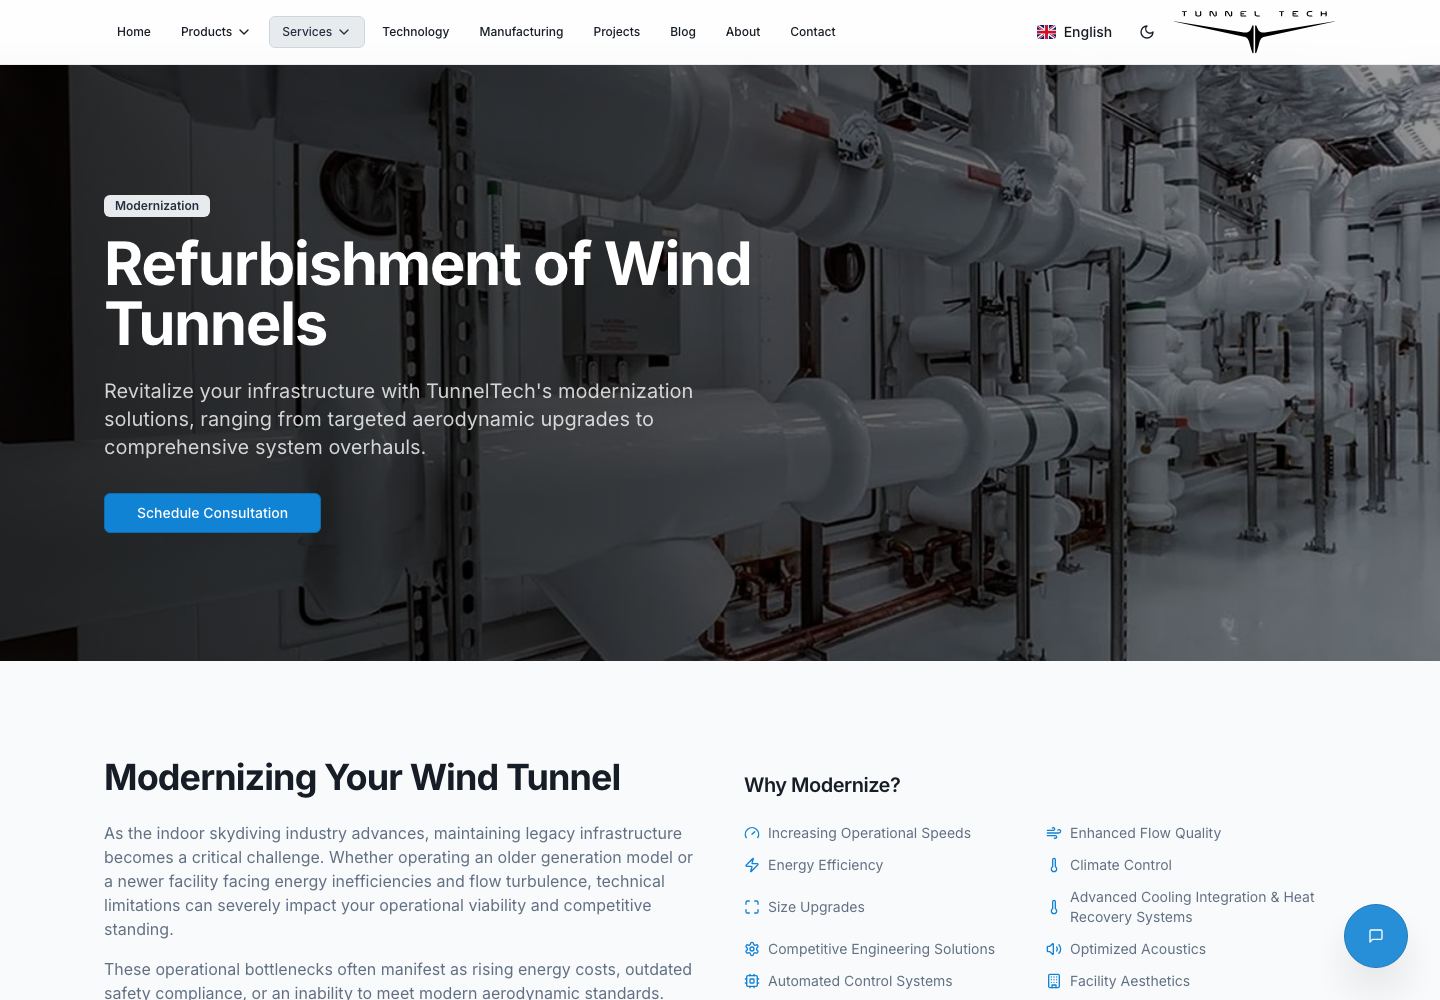
Task: Click the speaker icon beside Optimized Acoustics
Action: pos(1054,949)
